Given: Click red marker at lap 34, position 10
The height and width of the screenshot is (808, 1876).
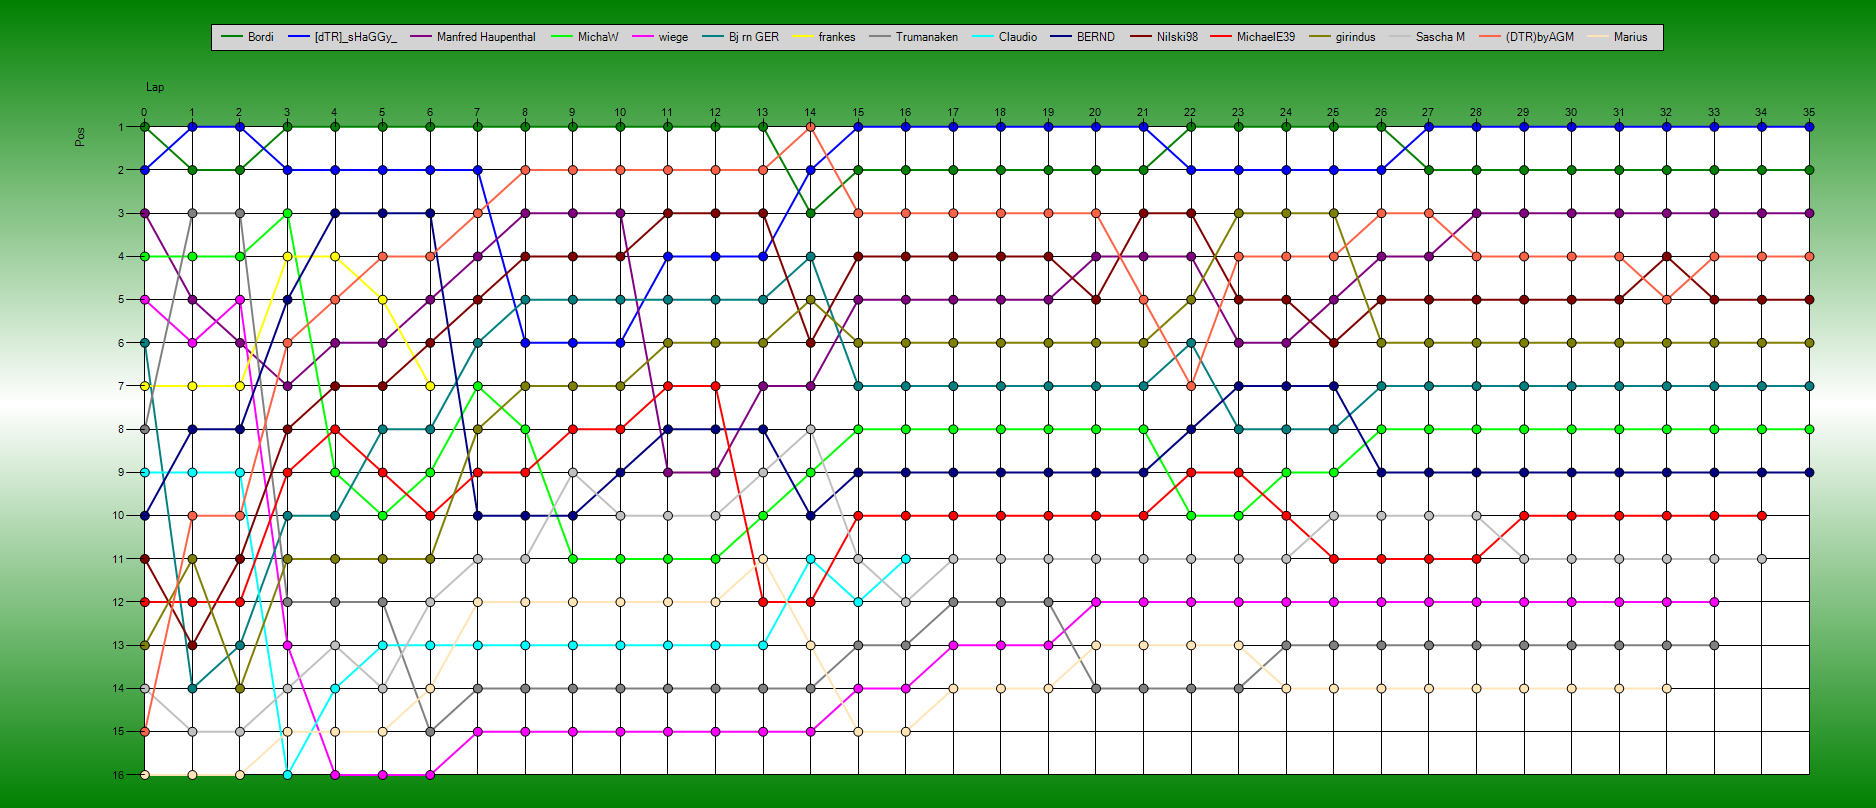Looking at the screenshot, I should tap(1761, 515).
